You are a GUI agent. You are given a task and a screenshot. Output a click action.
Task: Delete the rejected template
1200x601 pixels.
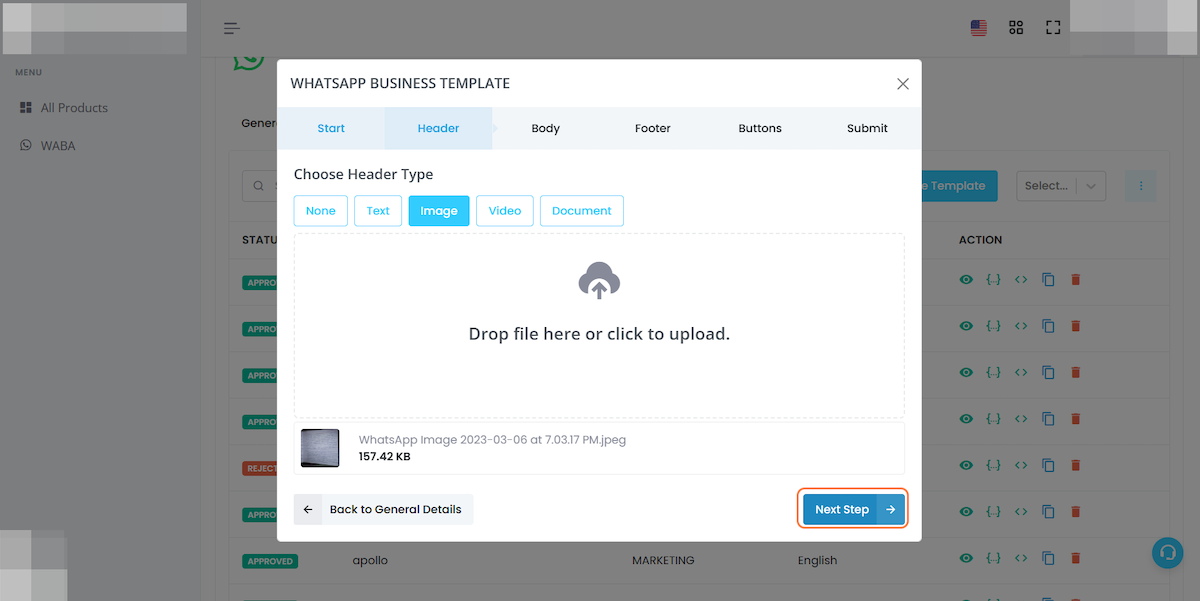[1076, 465]
